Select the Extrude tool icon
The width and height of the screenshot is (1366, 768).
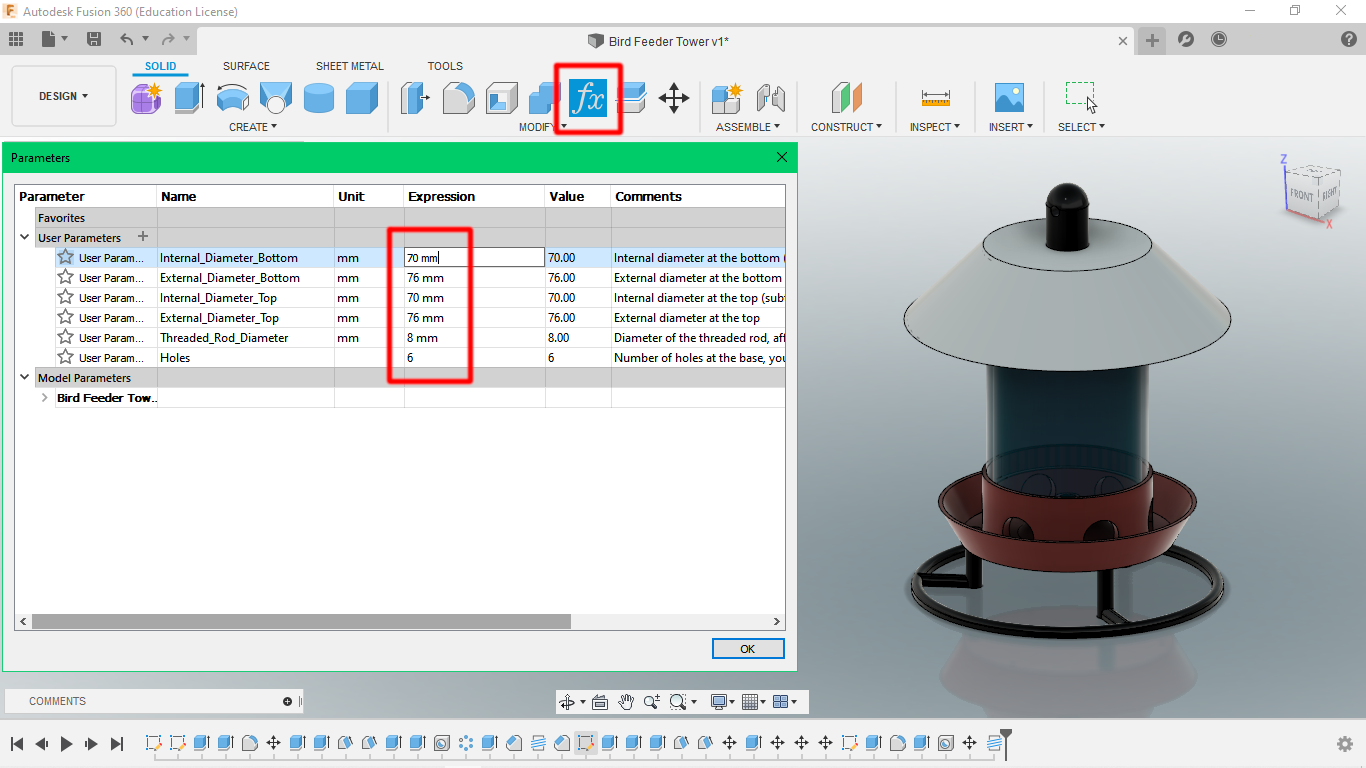(x=189, y=98)
